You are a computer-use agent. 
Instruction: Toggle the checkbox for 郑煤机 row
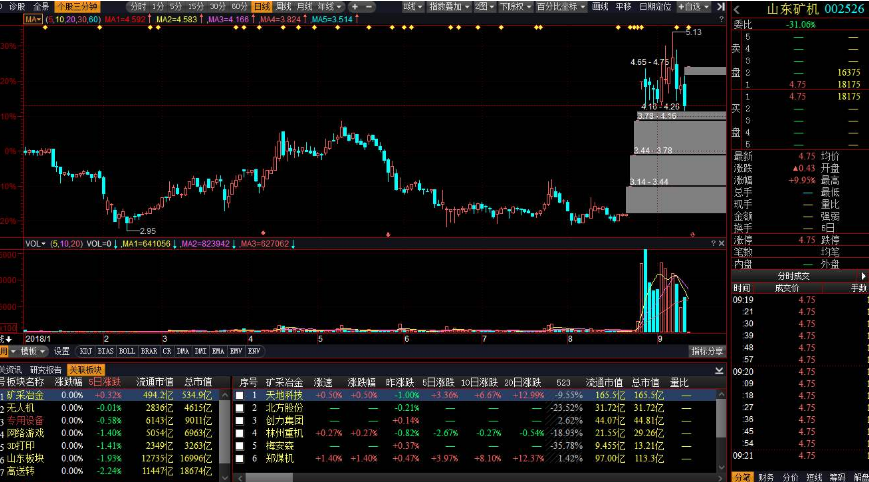[x=239, y=456]
